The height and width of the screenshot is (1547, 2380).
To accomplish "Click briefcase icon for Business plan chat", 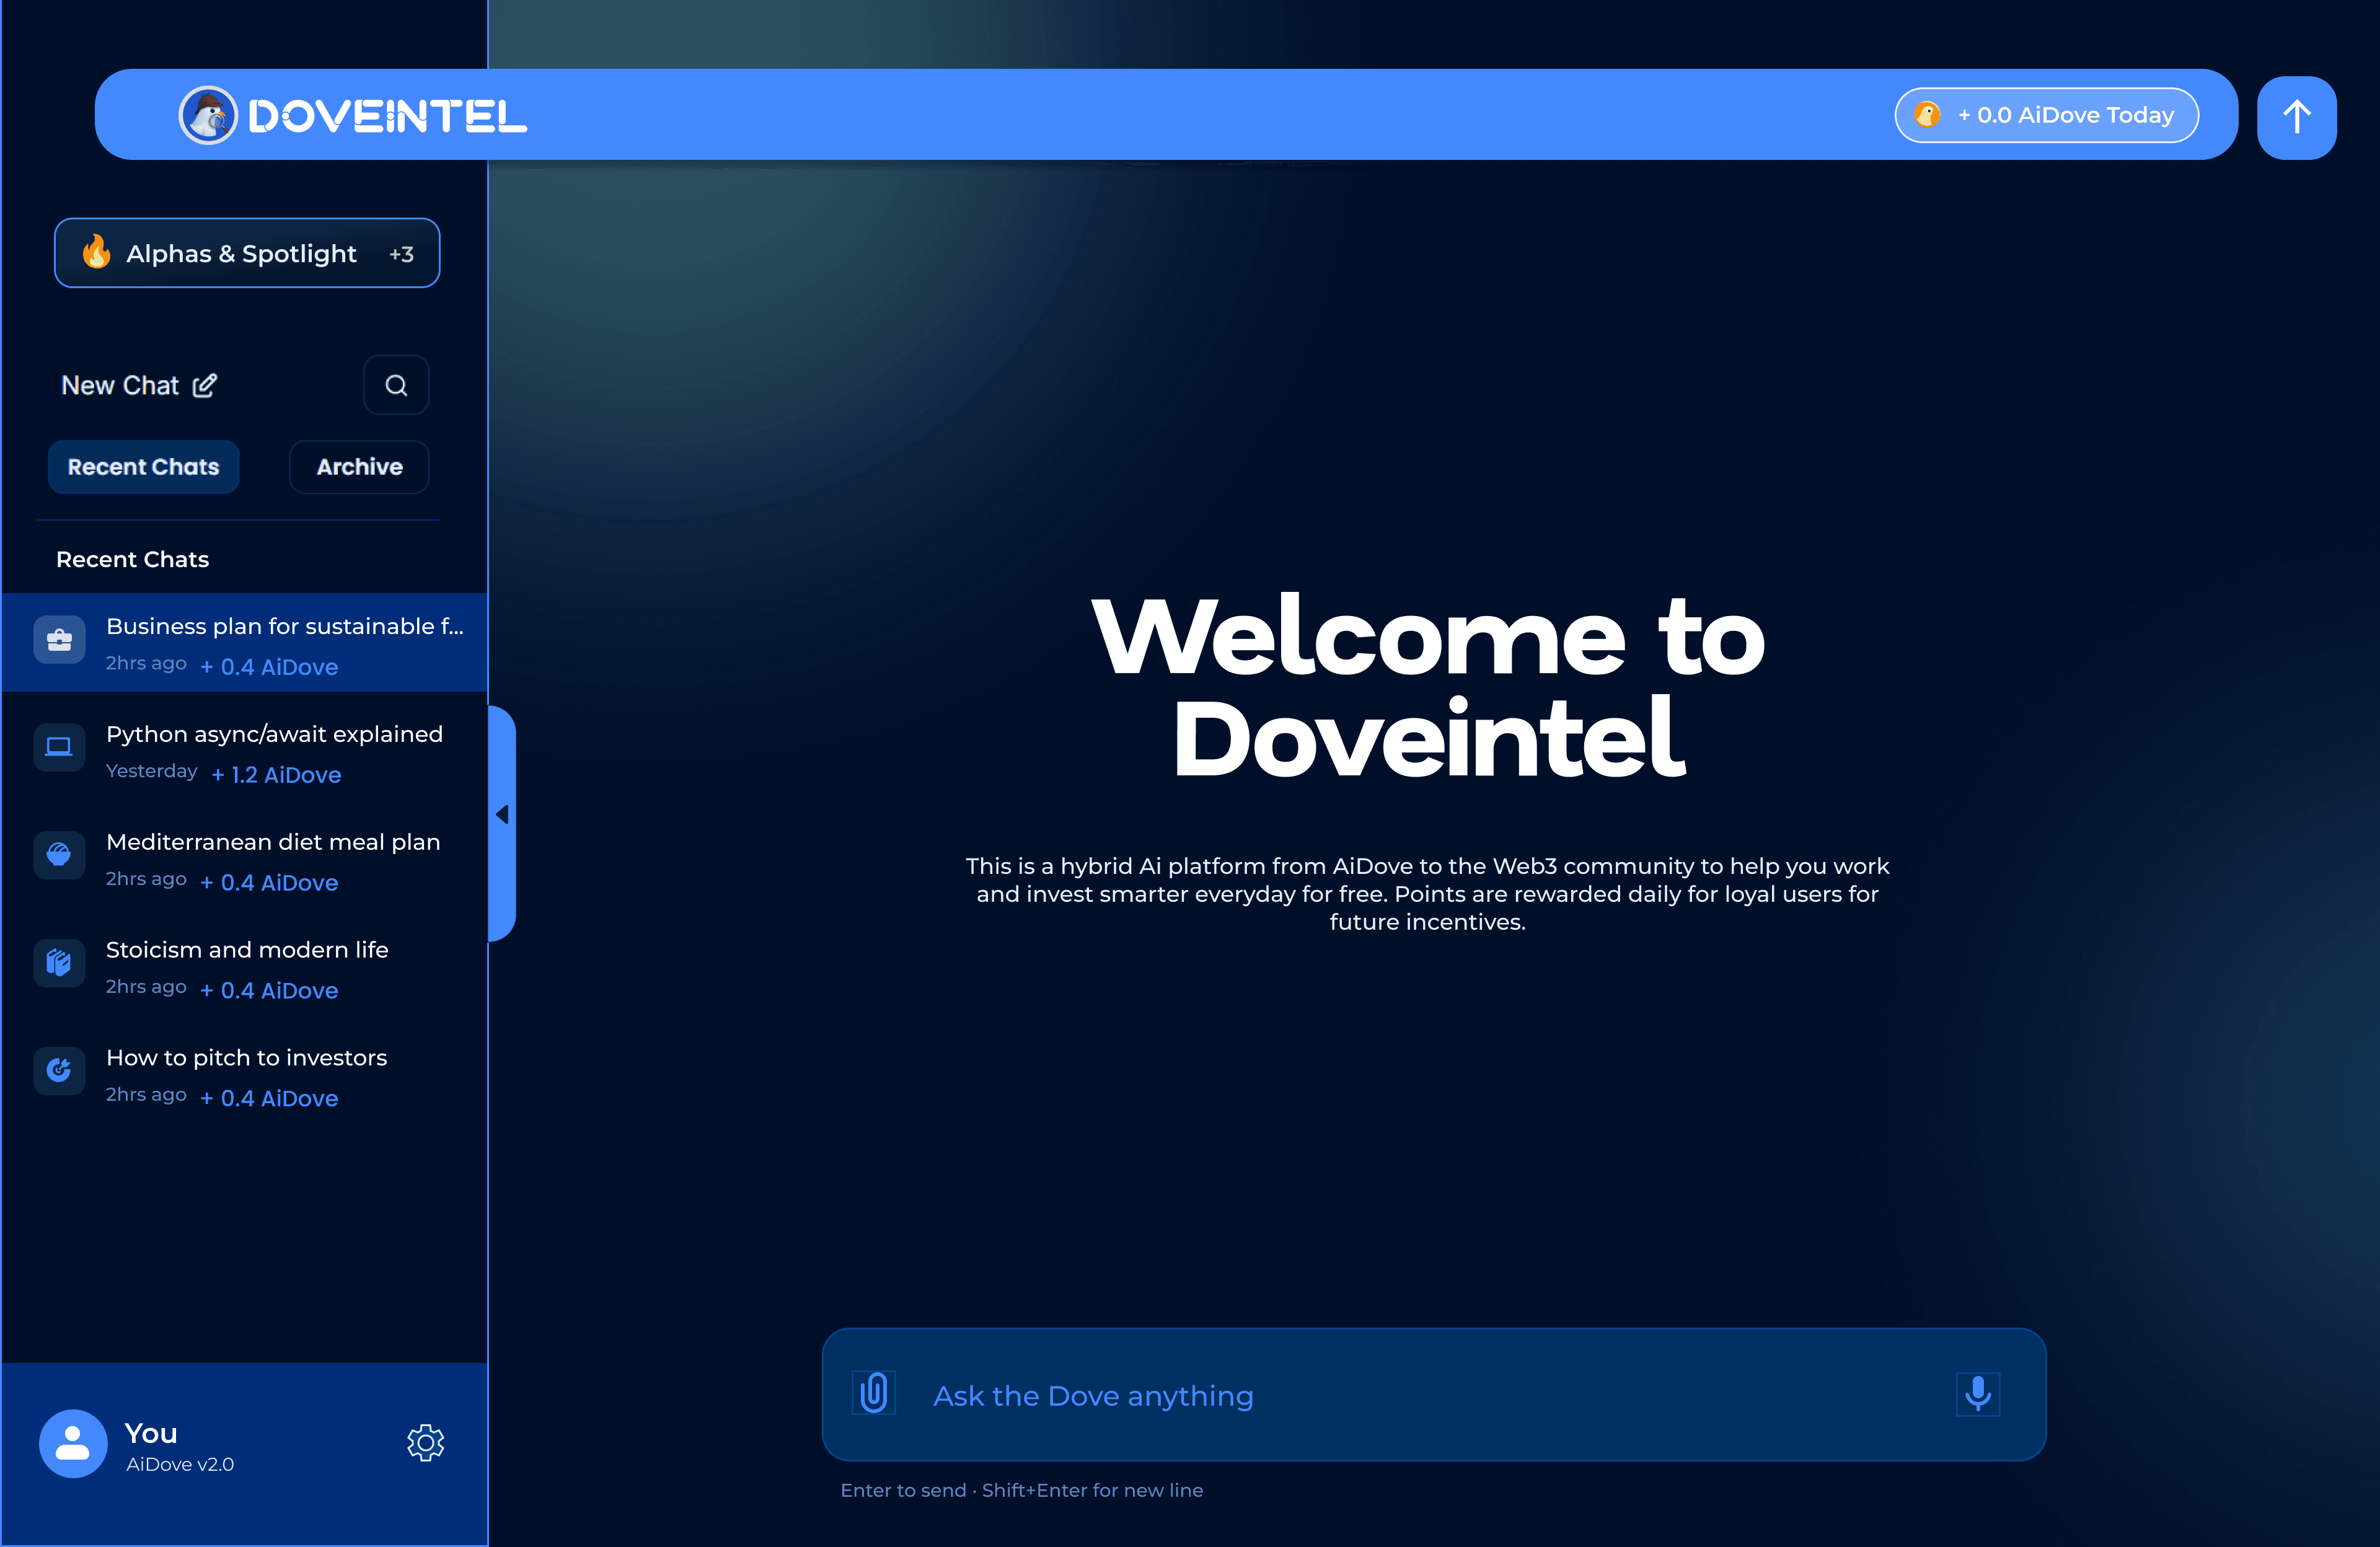I will point(59,640).
